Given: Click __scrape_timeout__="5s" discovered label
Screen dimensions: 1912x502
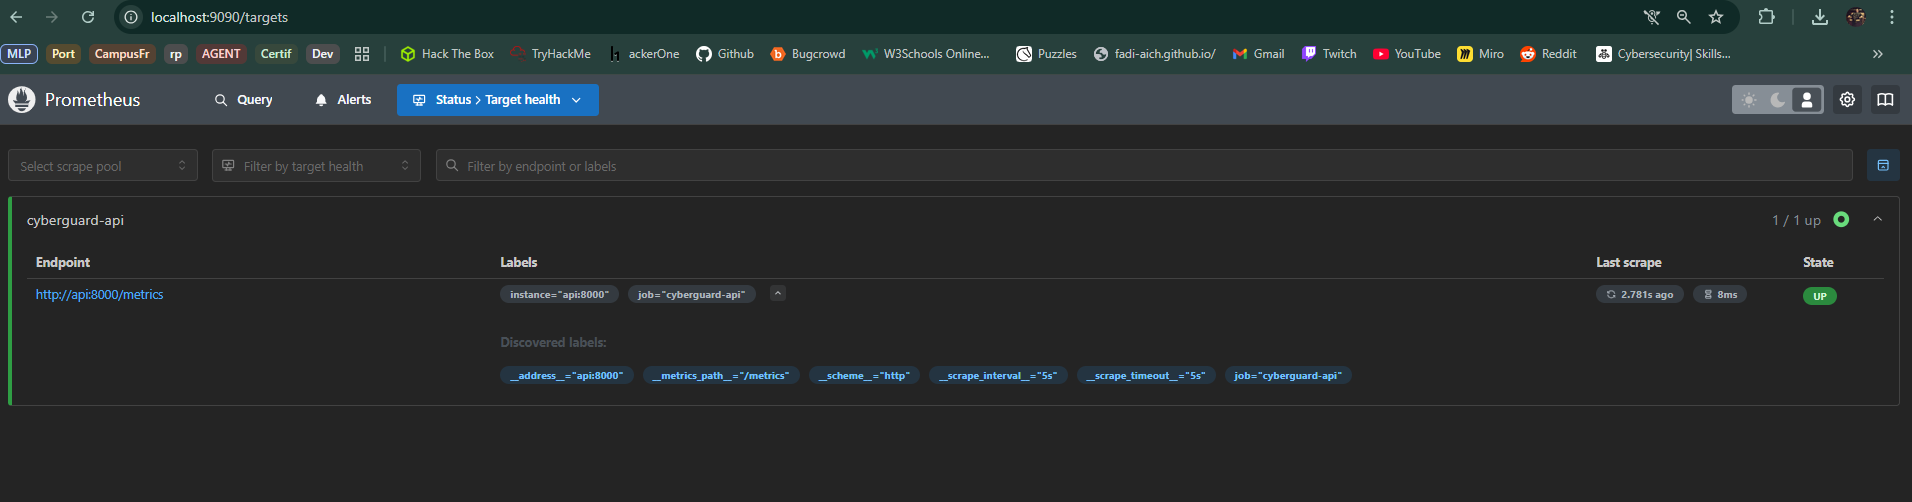Looking at the screenshot, I should (x=1146, y=376).
